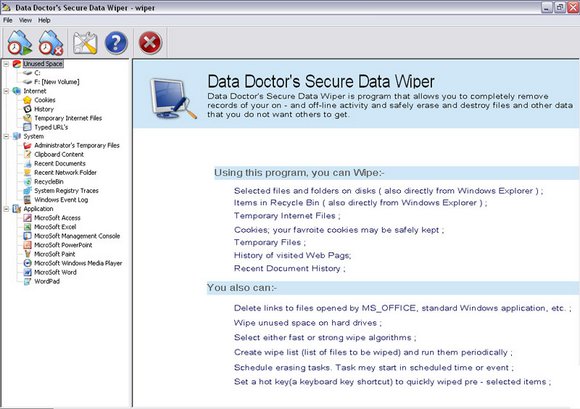Select the RecycleBin icon in tree

pyautogui.click(x=27, y=182)
